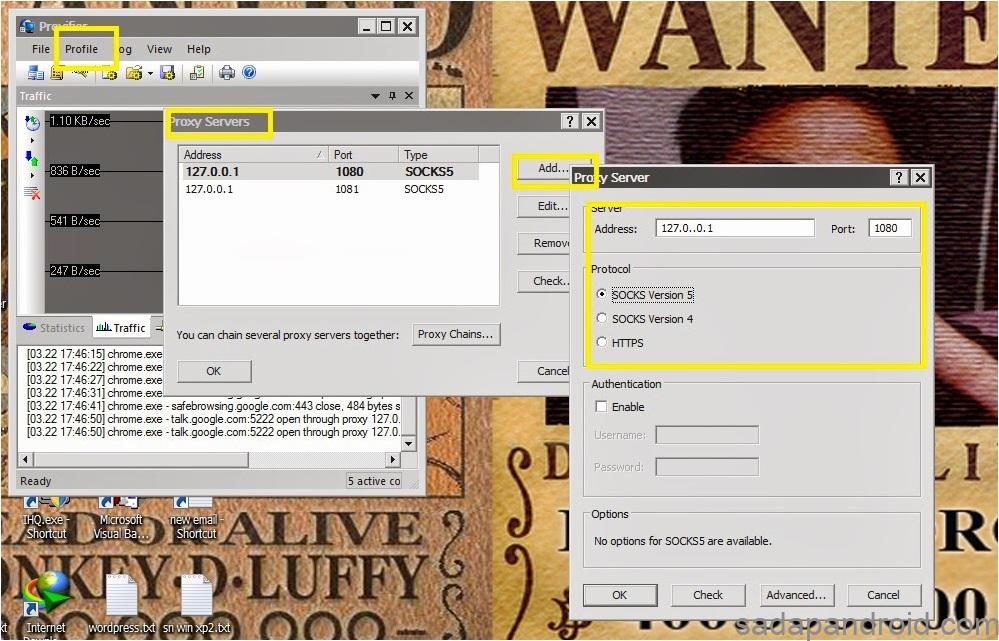Open the View menu
This screenshot has height=641, width=999.
point(159,49)
